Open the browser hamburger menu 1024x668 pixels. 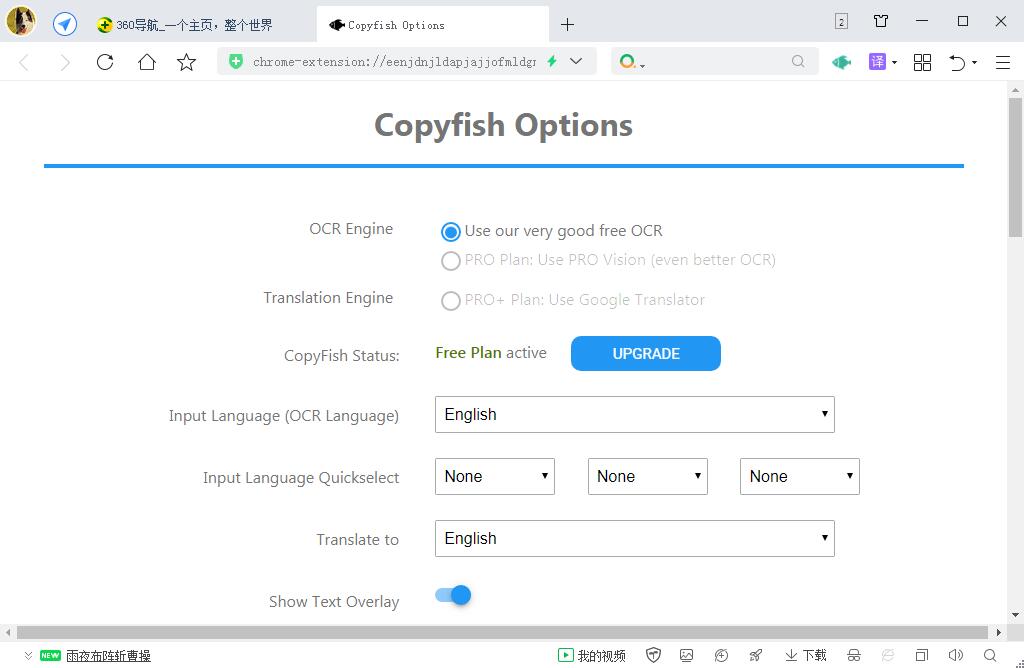(1003, 63)
